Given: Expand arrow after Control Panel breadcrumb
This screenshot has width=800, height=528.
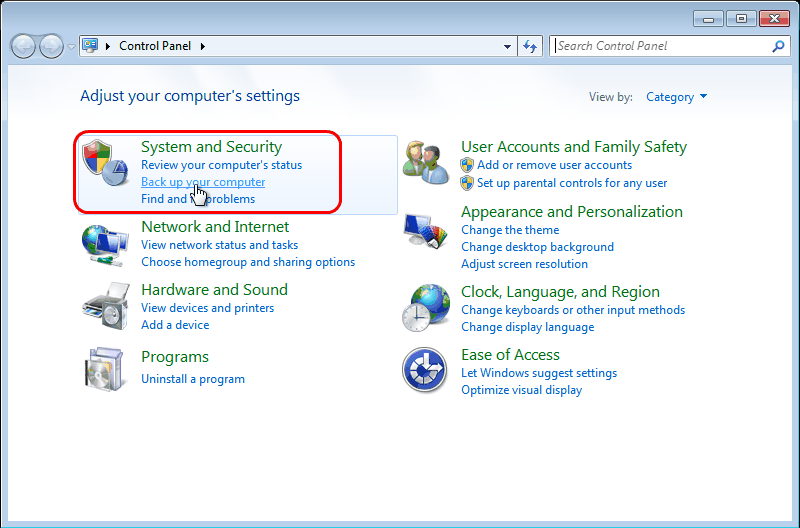Looking at the screenshot, I should [x=203, y=46].
